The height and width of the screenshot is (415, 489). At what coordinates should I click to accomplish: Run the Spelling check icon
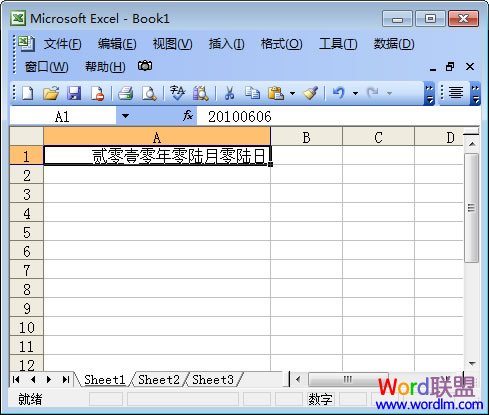(x=177, y=93)
